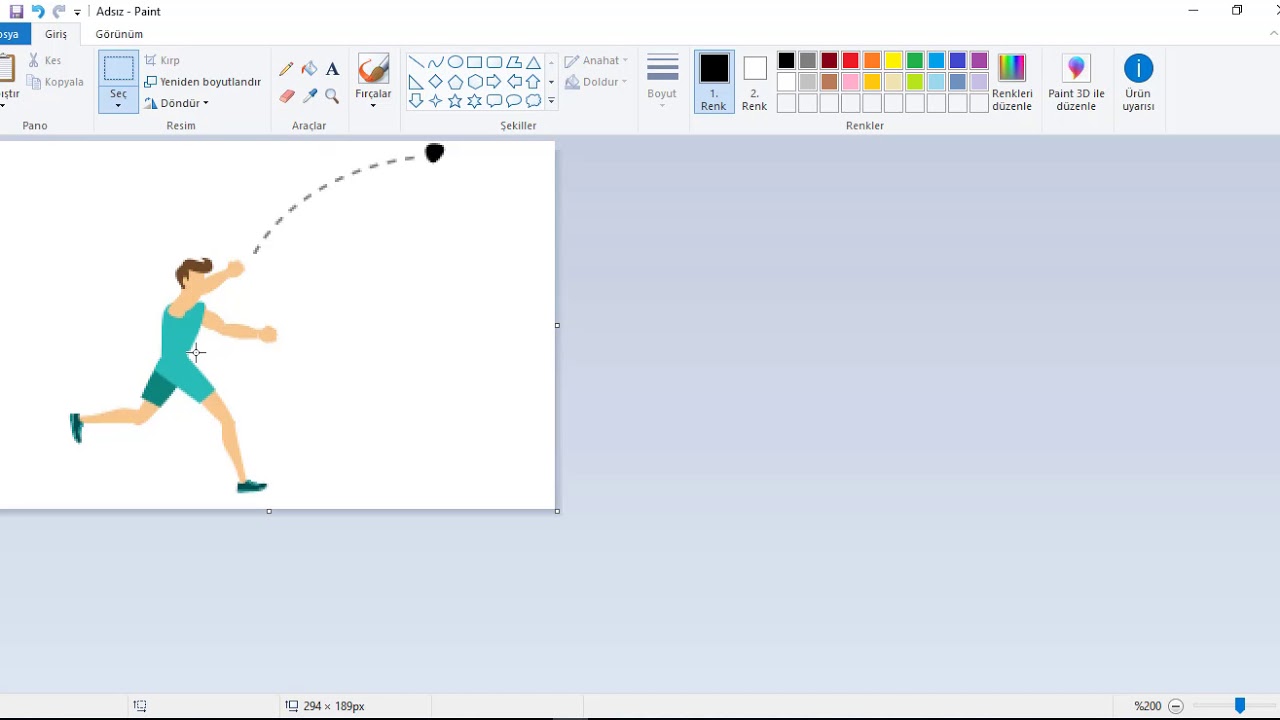
Task: Pick the Curve shape
Action: tap(435, 62)
